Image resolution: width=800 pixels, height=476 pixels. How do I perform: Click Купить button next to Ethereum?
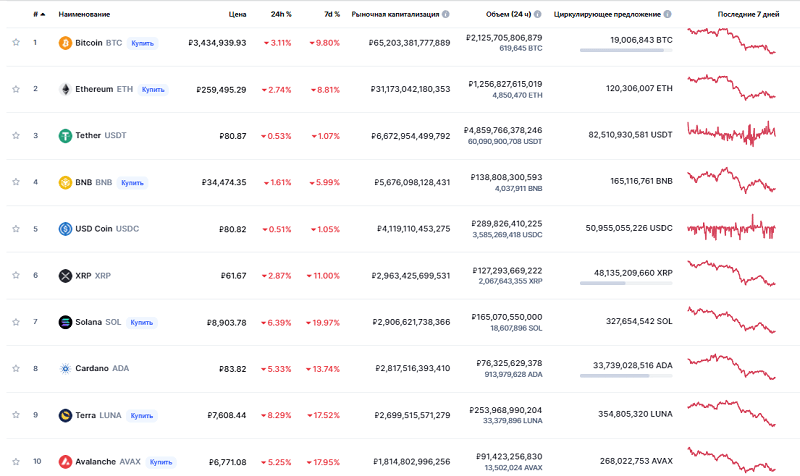tap(153, 89)
